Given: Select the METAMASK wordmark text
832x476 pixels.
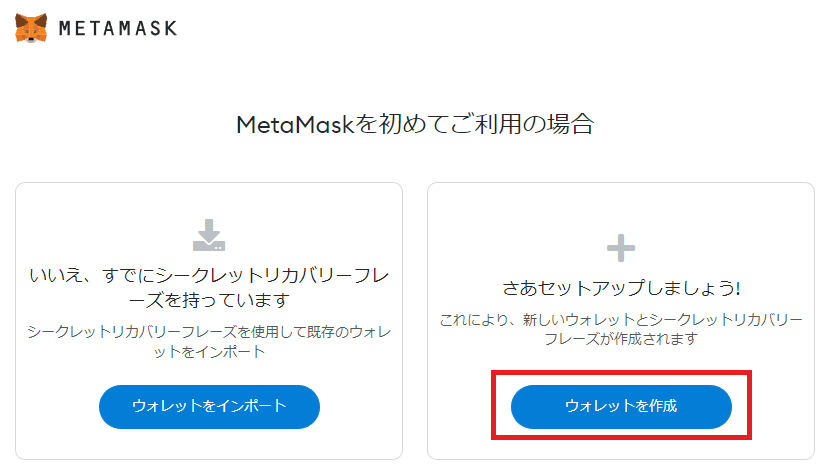Looking at the screenshot, I should coord(118,28).
